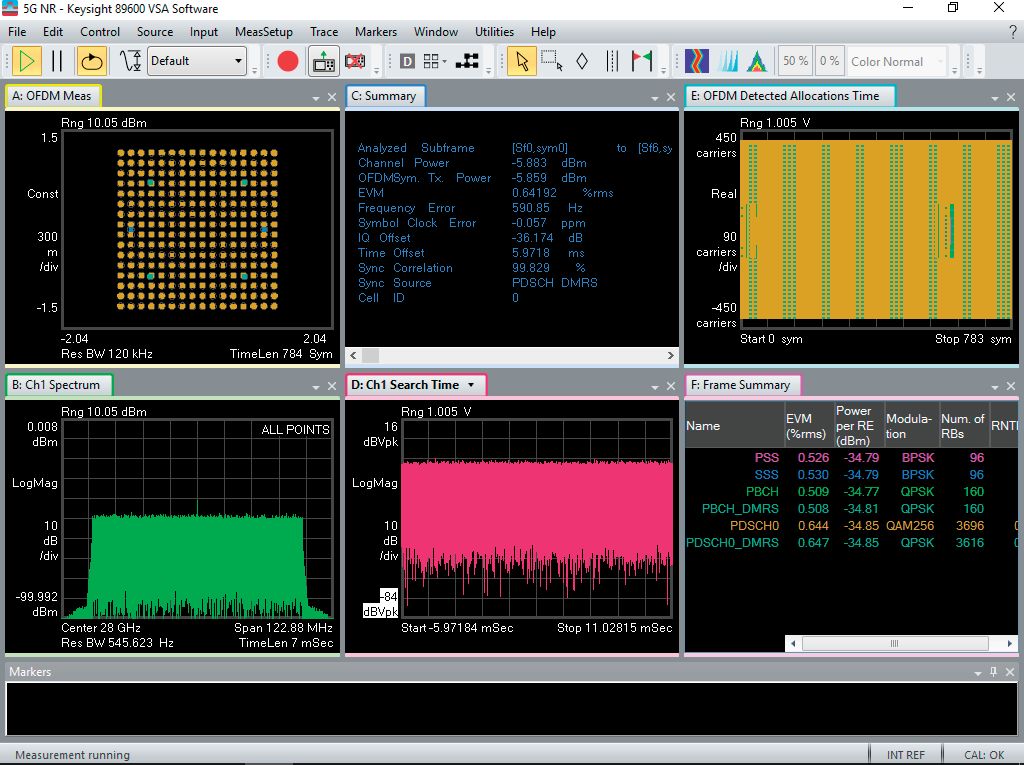The width and height of the screenshot is (1024, 765).
Task: Click the red-green band power flags icon
Action: (x=642, y=61)
